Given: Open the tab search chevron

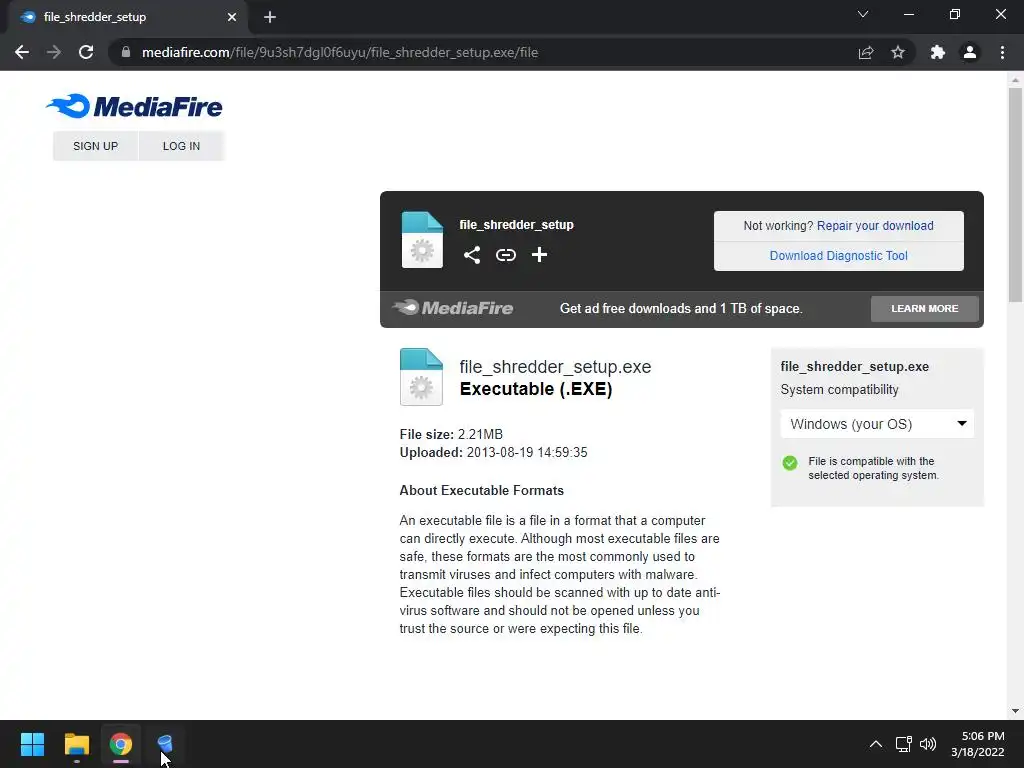Looking at the screenshot, I should (x=863, y=14).
